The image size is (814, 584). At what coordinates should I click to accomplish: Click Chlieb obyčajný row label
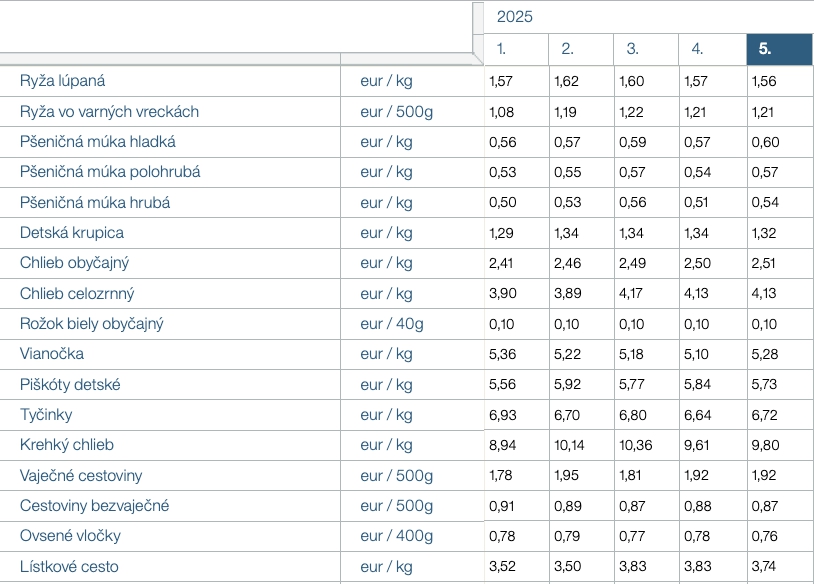click(74, 263)
